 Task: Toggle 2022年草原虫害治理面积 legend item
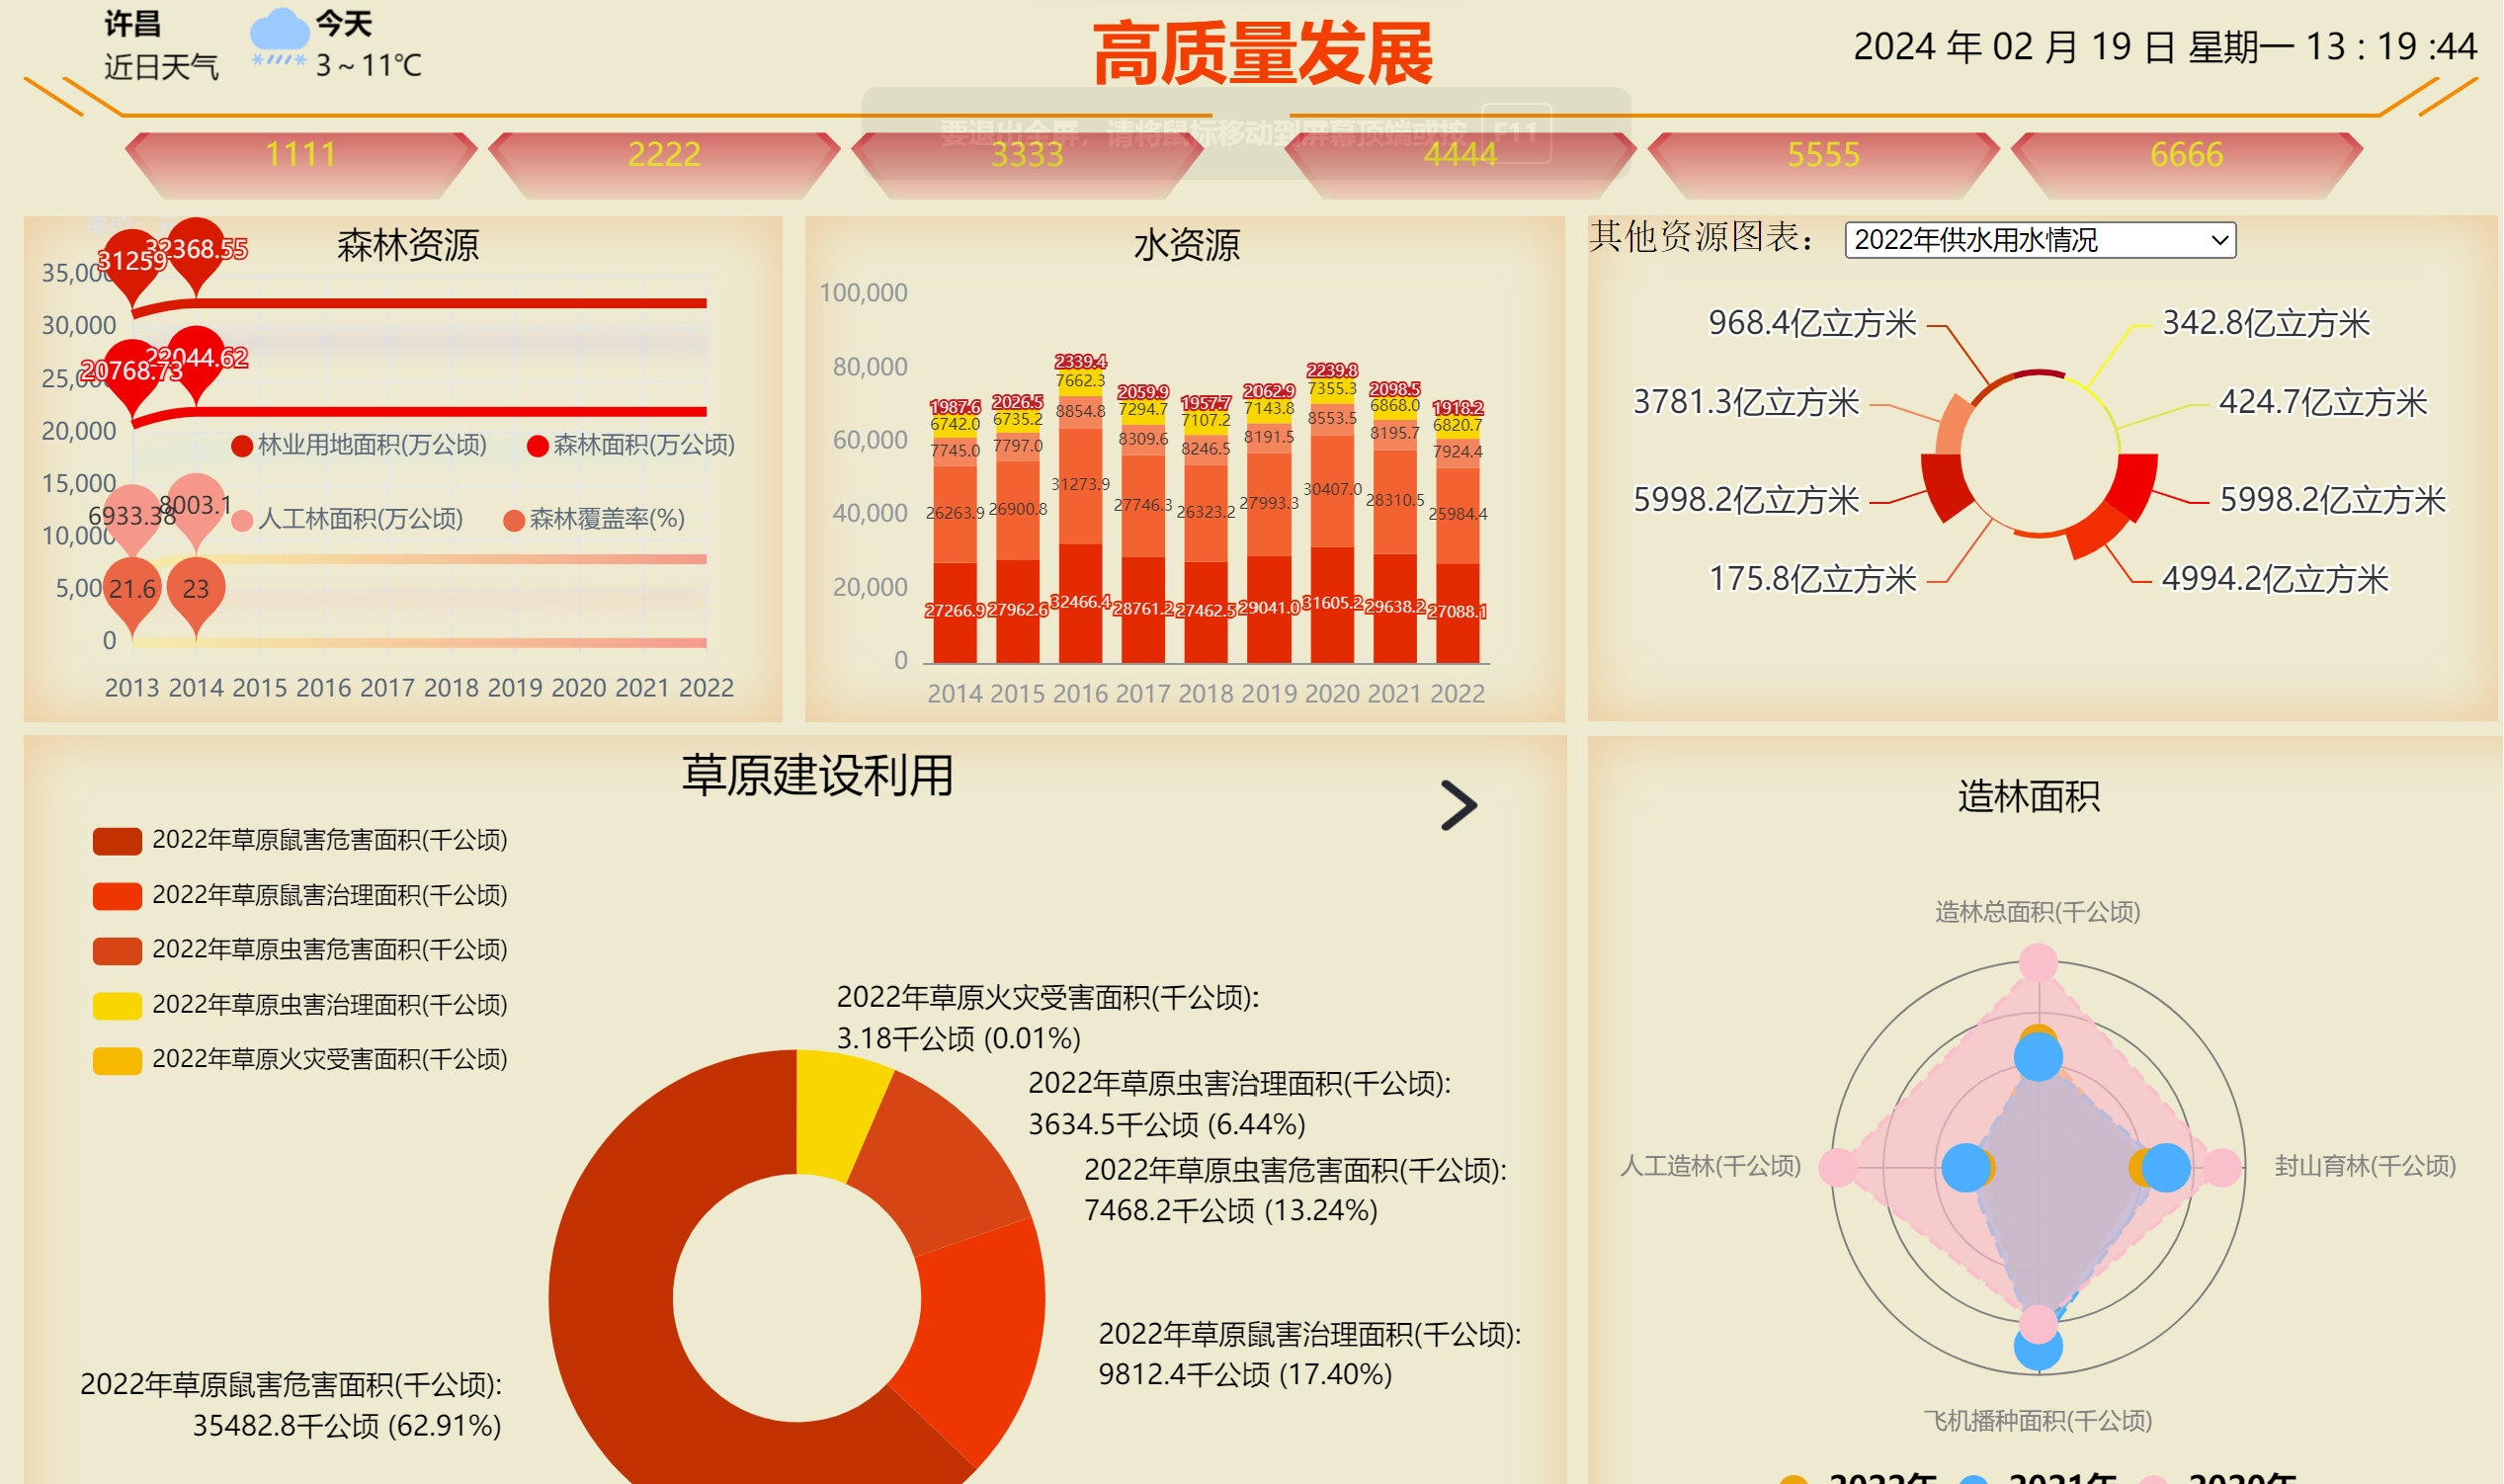(x=300, y=1005)
